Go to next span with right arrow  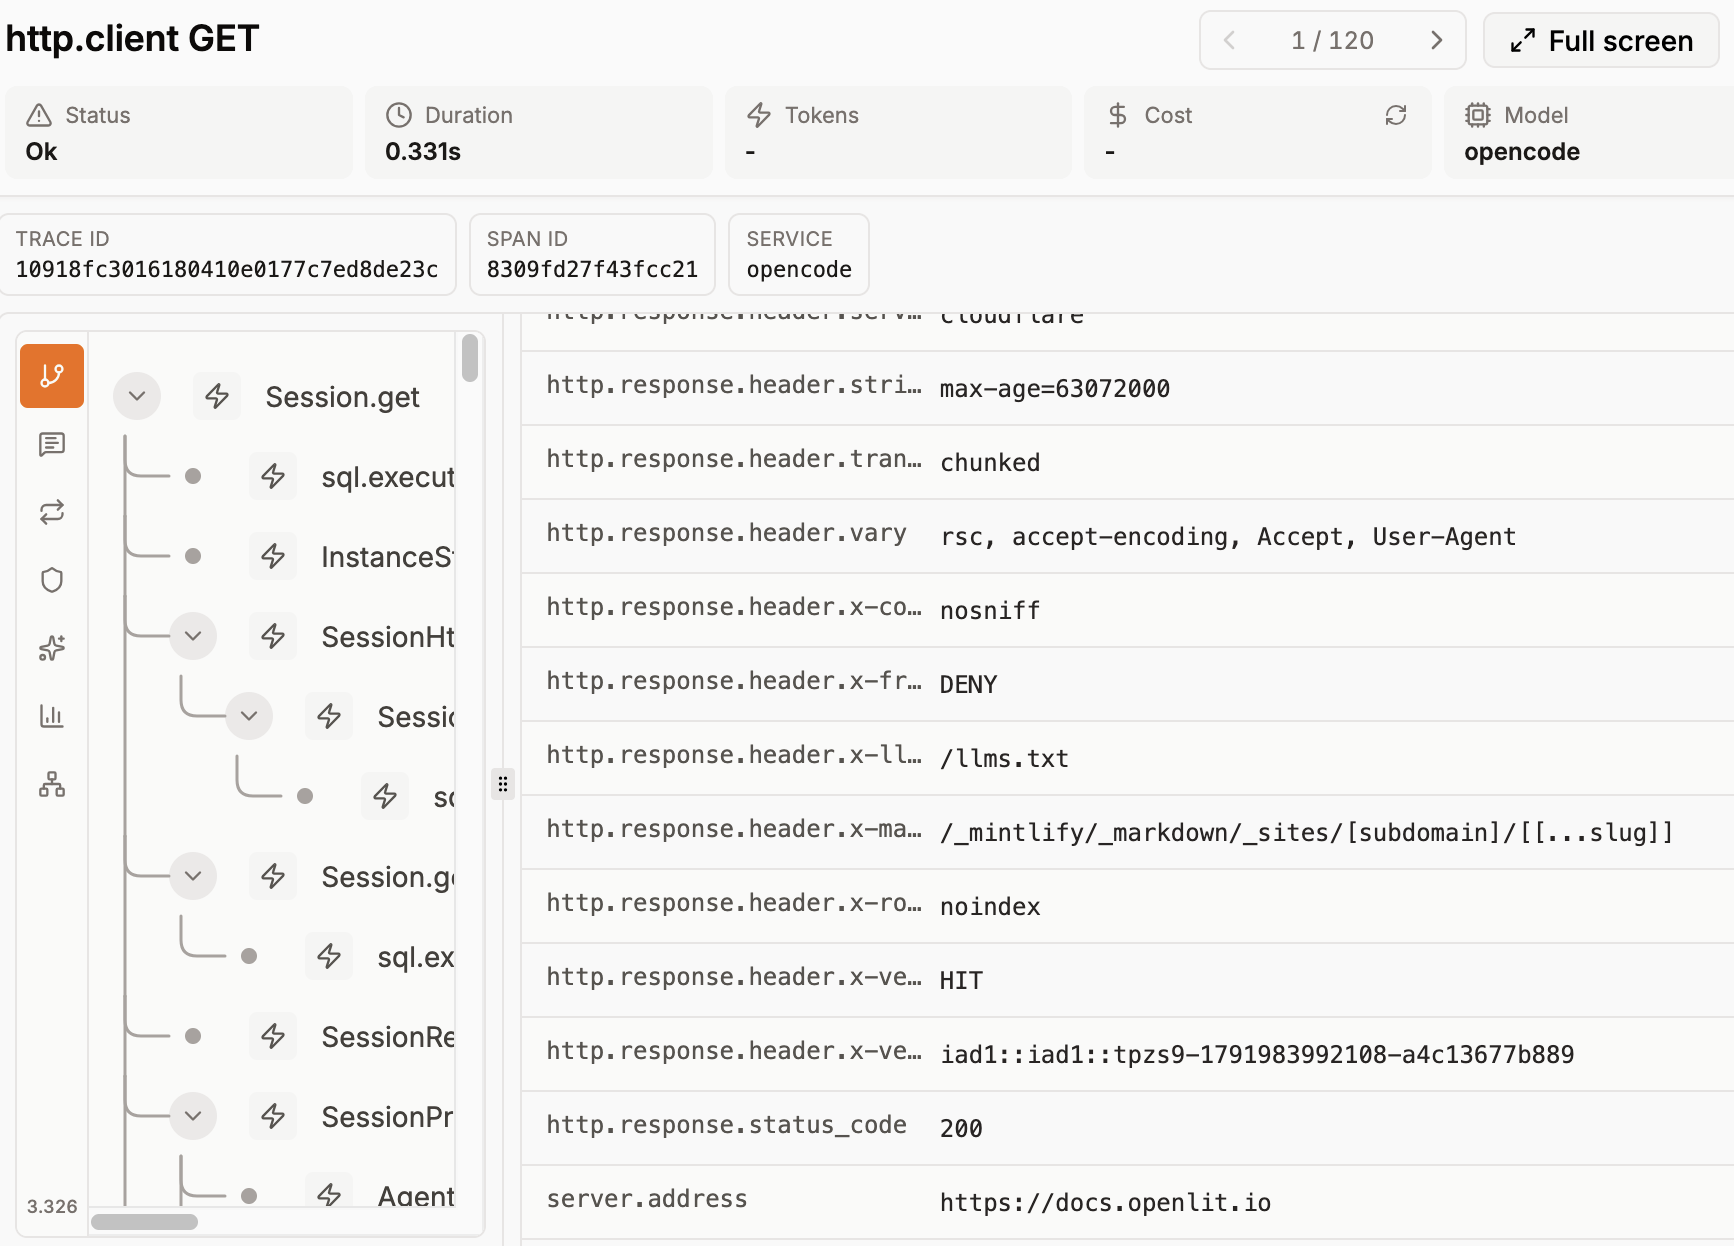pos(1436,40)
